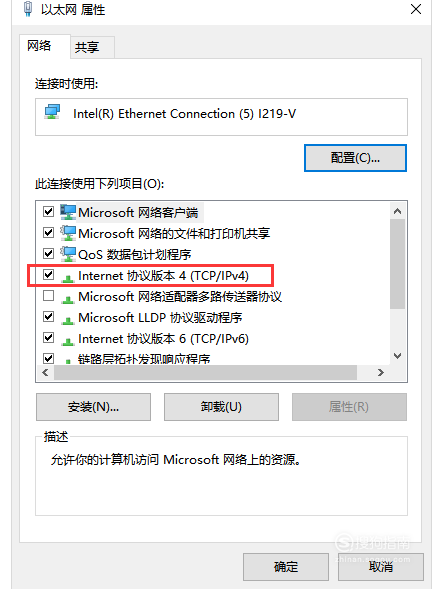This screenshot has width=435, height=589.
Task: Uncheck the Internet 协议版本 6 (TCP/IPv6) checkbox
Action: point(48,338)
